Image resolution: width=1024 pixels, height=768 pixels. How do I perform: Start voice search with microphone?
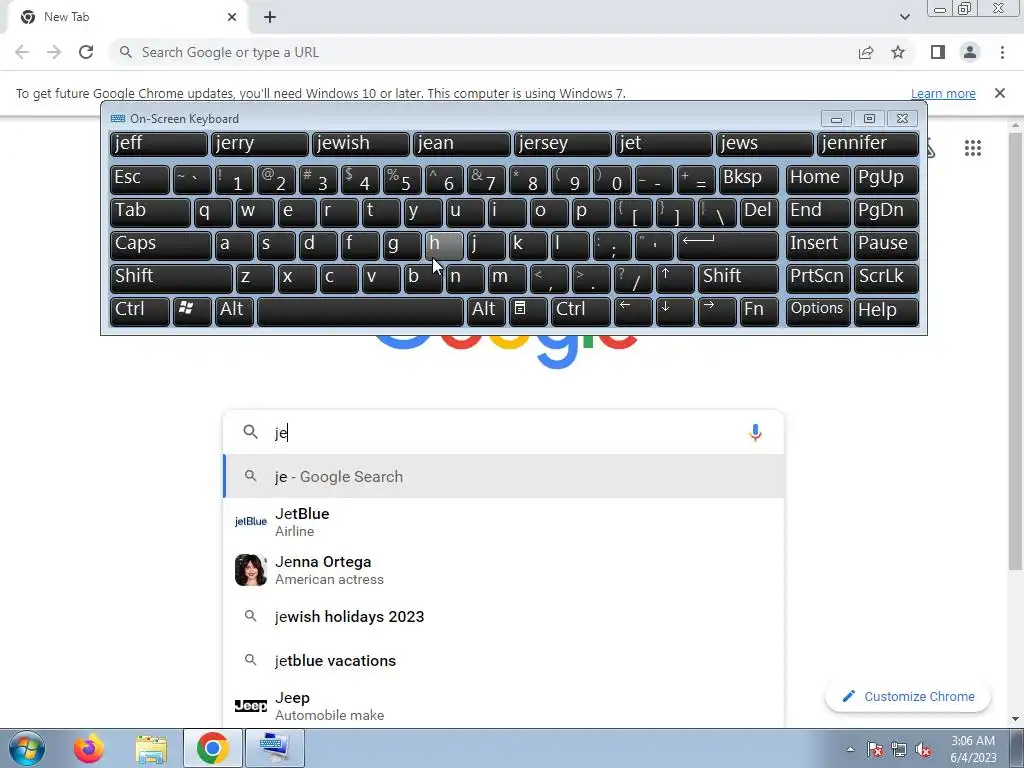(755, 432)
